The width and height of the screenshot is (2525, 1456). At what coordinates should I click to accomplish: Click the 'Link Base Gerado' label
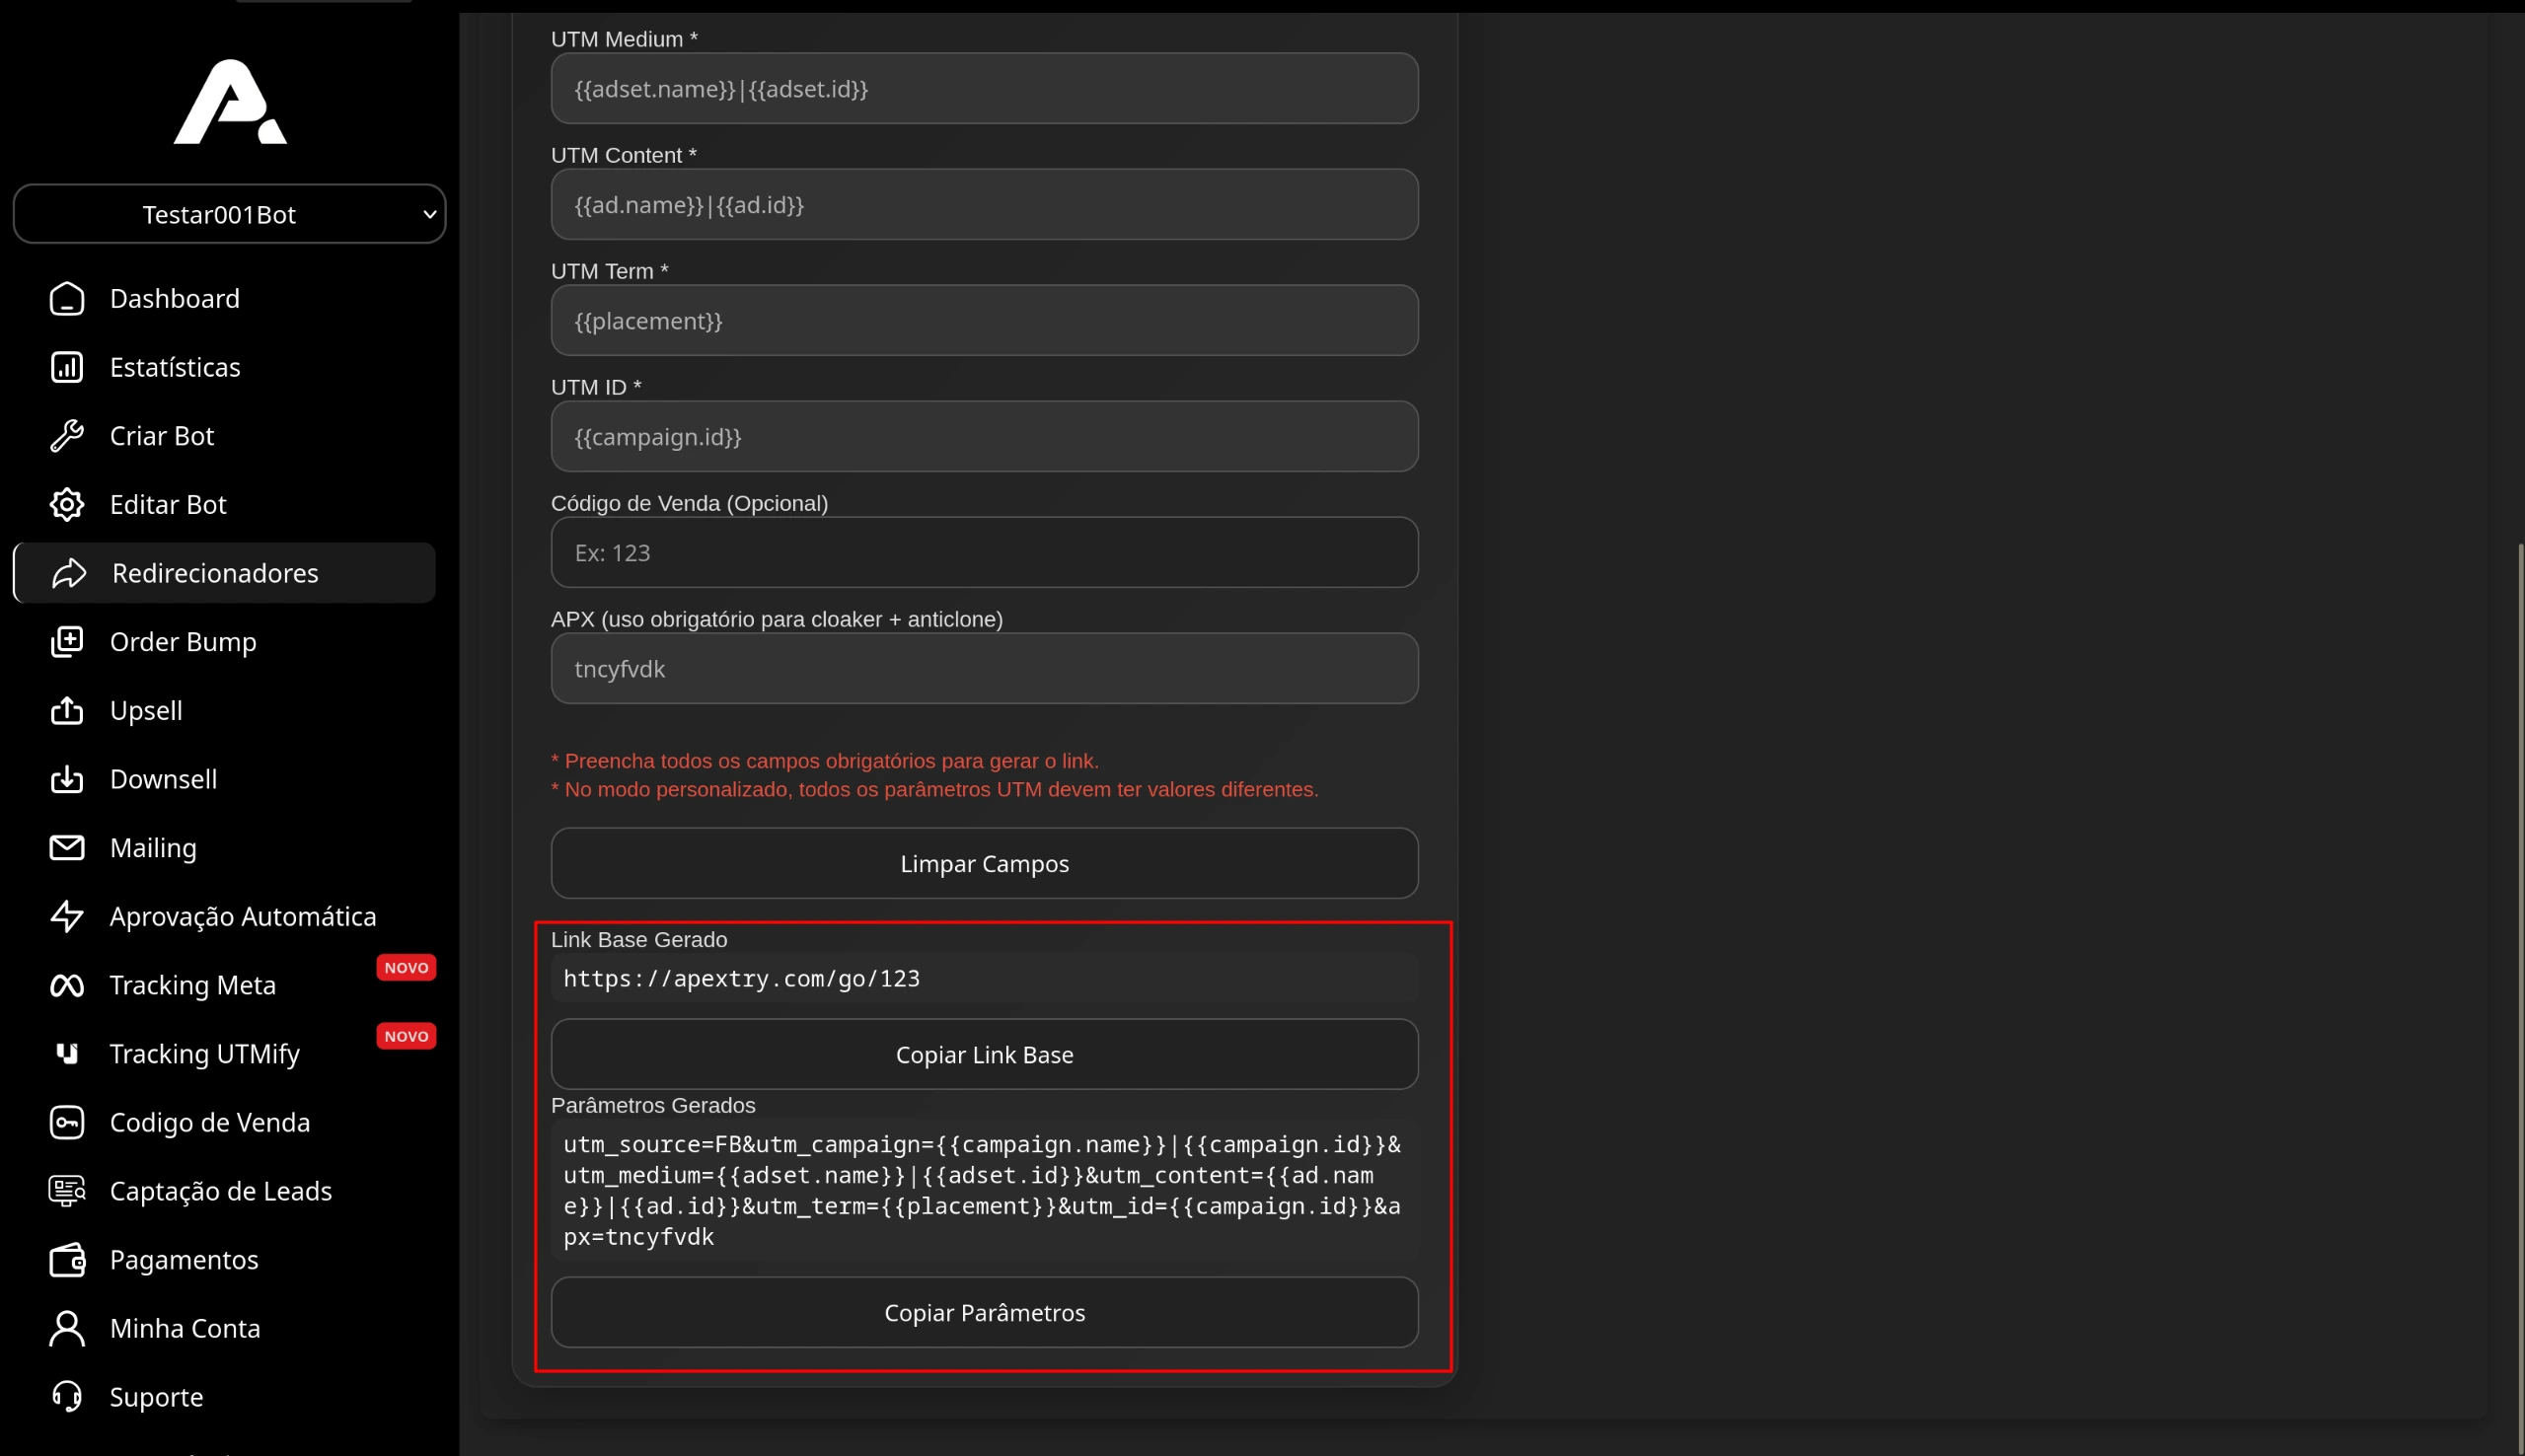click(639, 940)
